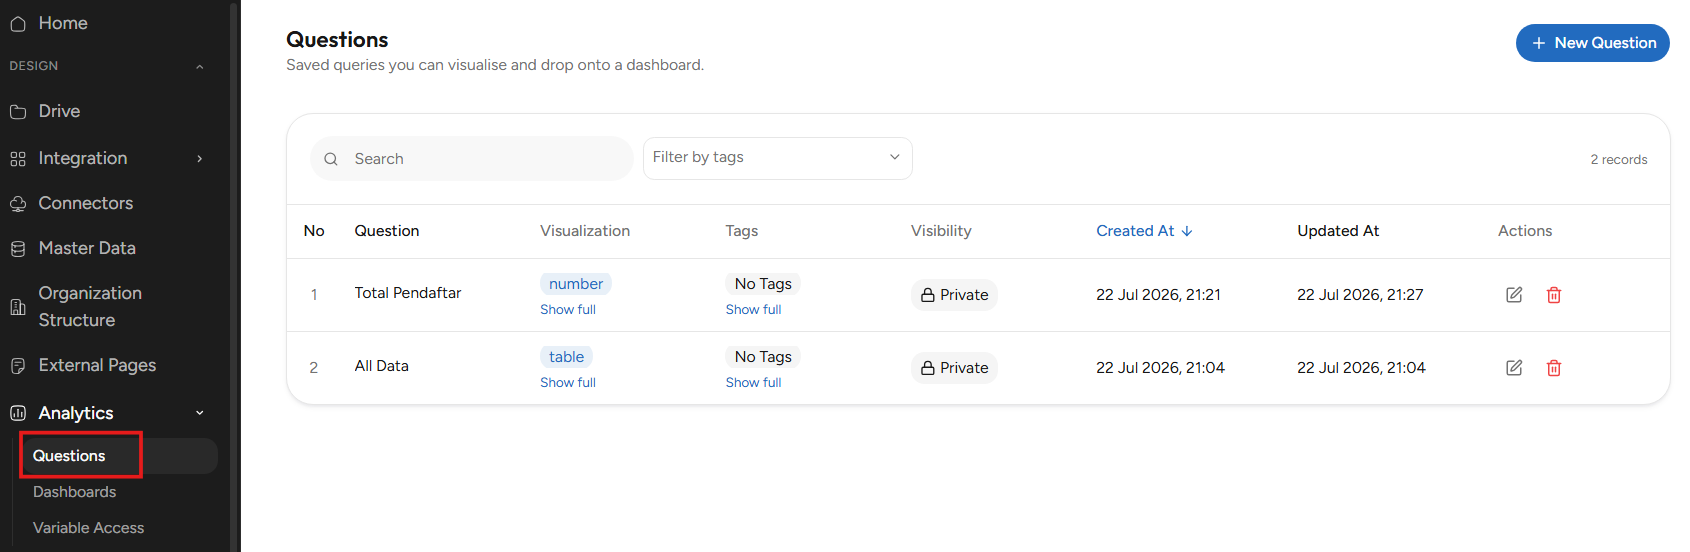Select Dashboards under Analytics
This screenshot has width=1690, height=552.
[74, 492]
